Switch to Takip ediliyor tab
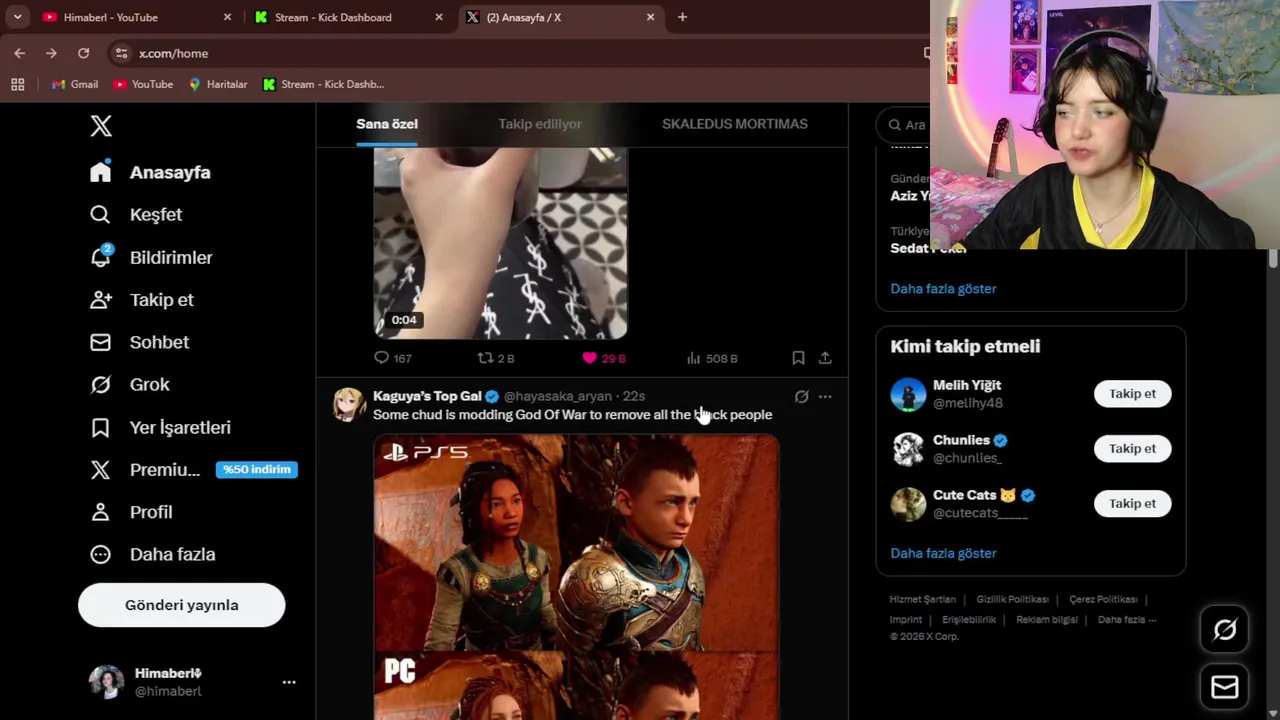The height and width of the screenshot is (720, 1280). tap(540, 124)
